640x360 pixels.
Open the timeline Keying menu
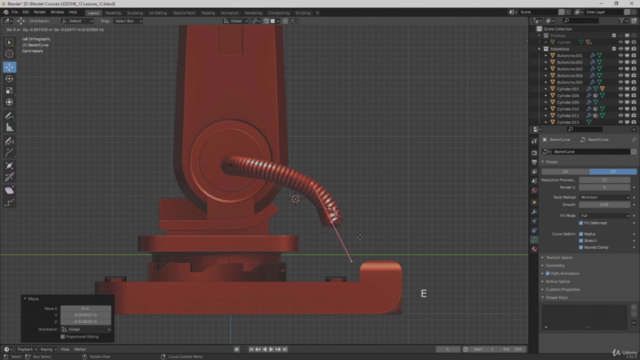click(x=48, y=349)
